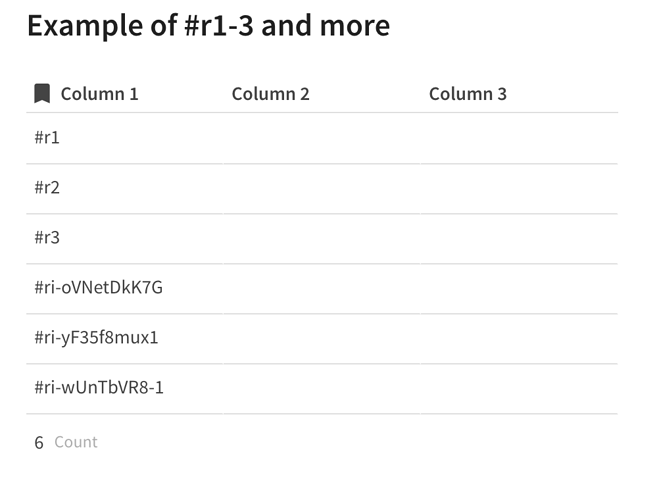Select the #r3 row cell
Viewport: 659px width, 500px height.
point(47,238)
